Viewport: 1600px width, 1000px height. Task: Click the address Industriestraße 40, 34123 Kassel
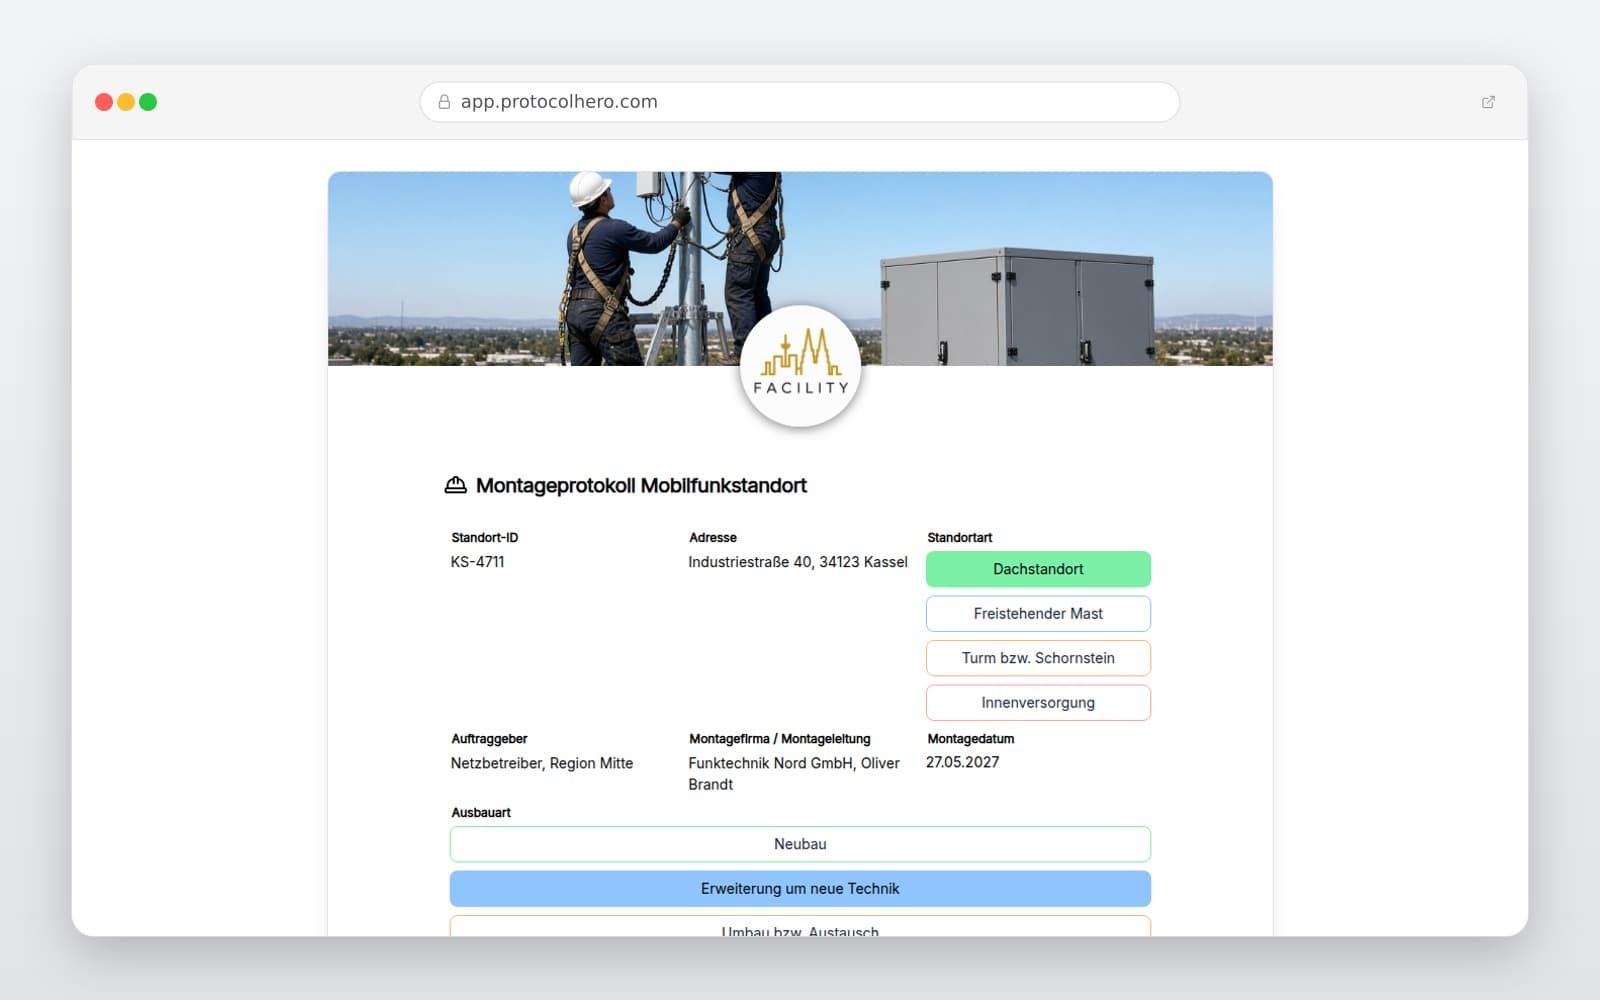[798, 562]
